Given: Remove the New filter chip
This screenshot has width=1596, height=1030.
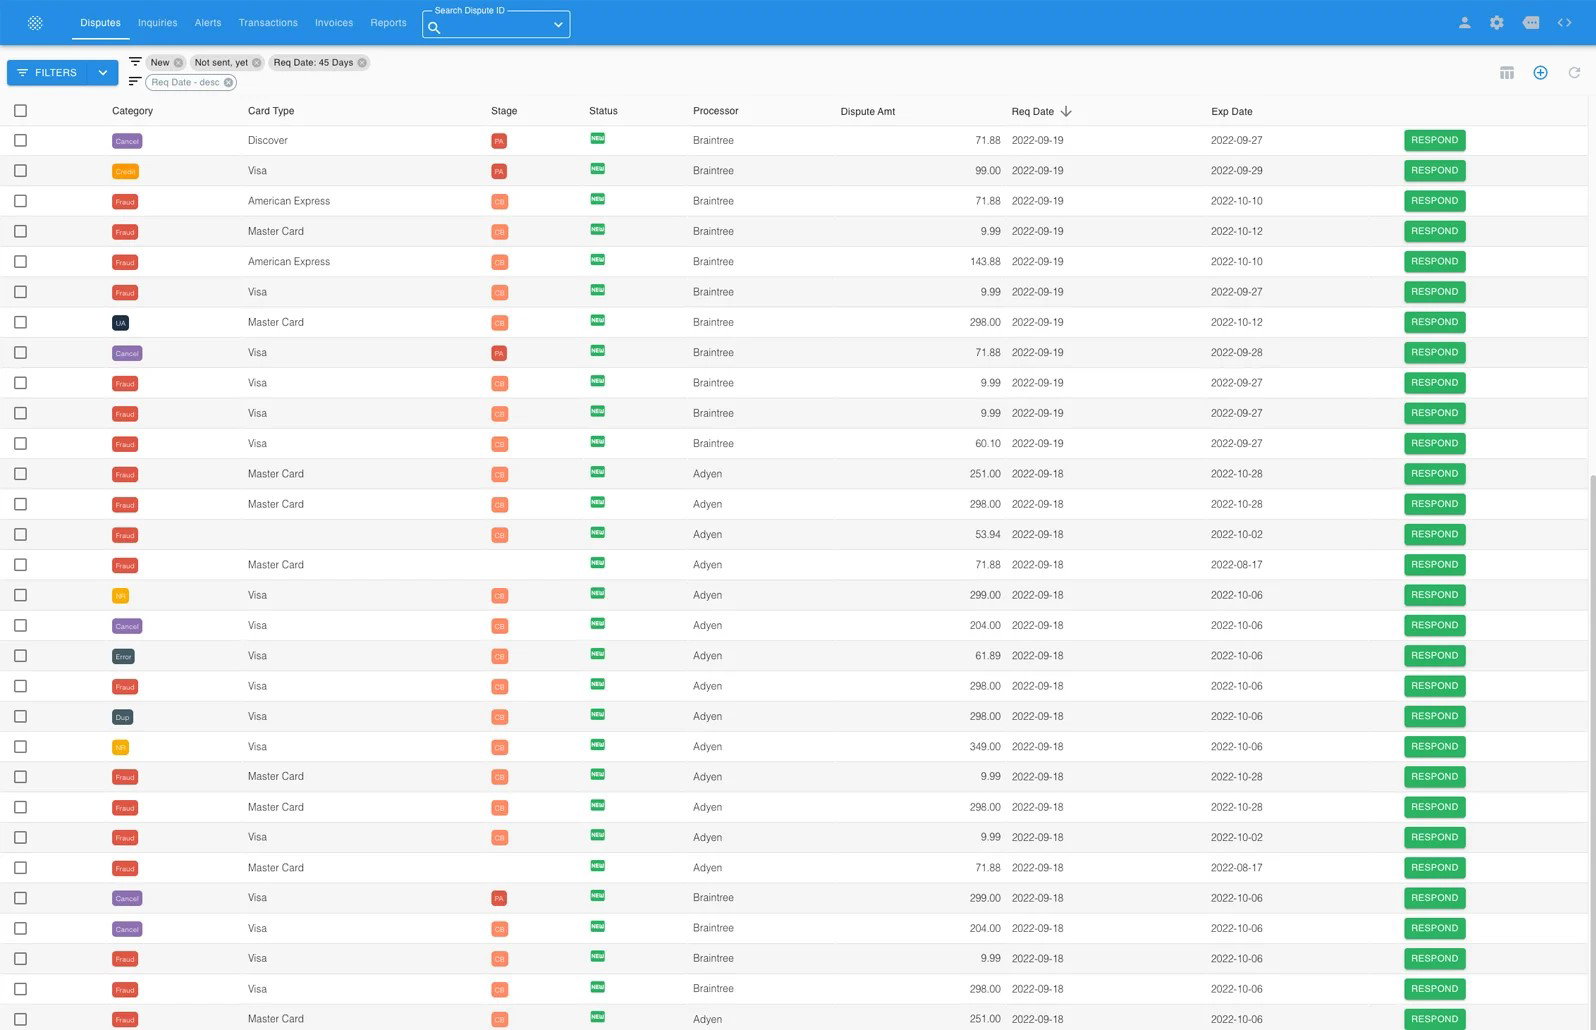Looking at the screenshot, I should [x=179, y=63].
